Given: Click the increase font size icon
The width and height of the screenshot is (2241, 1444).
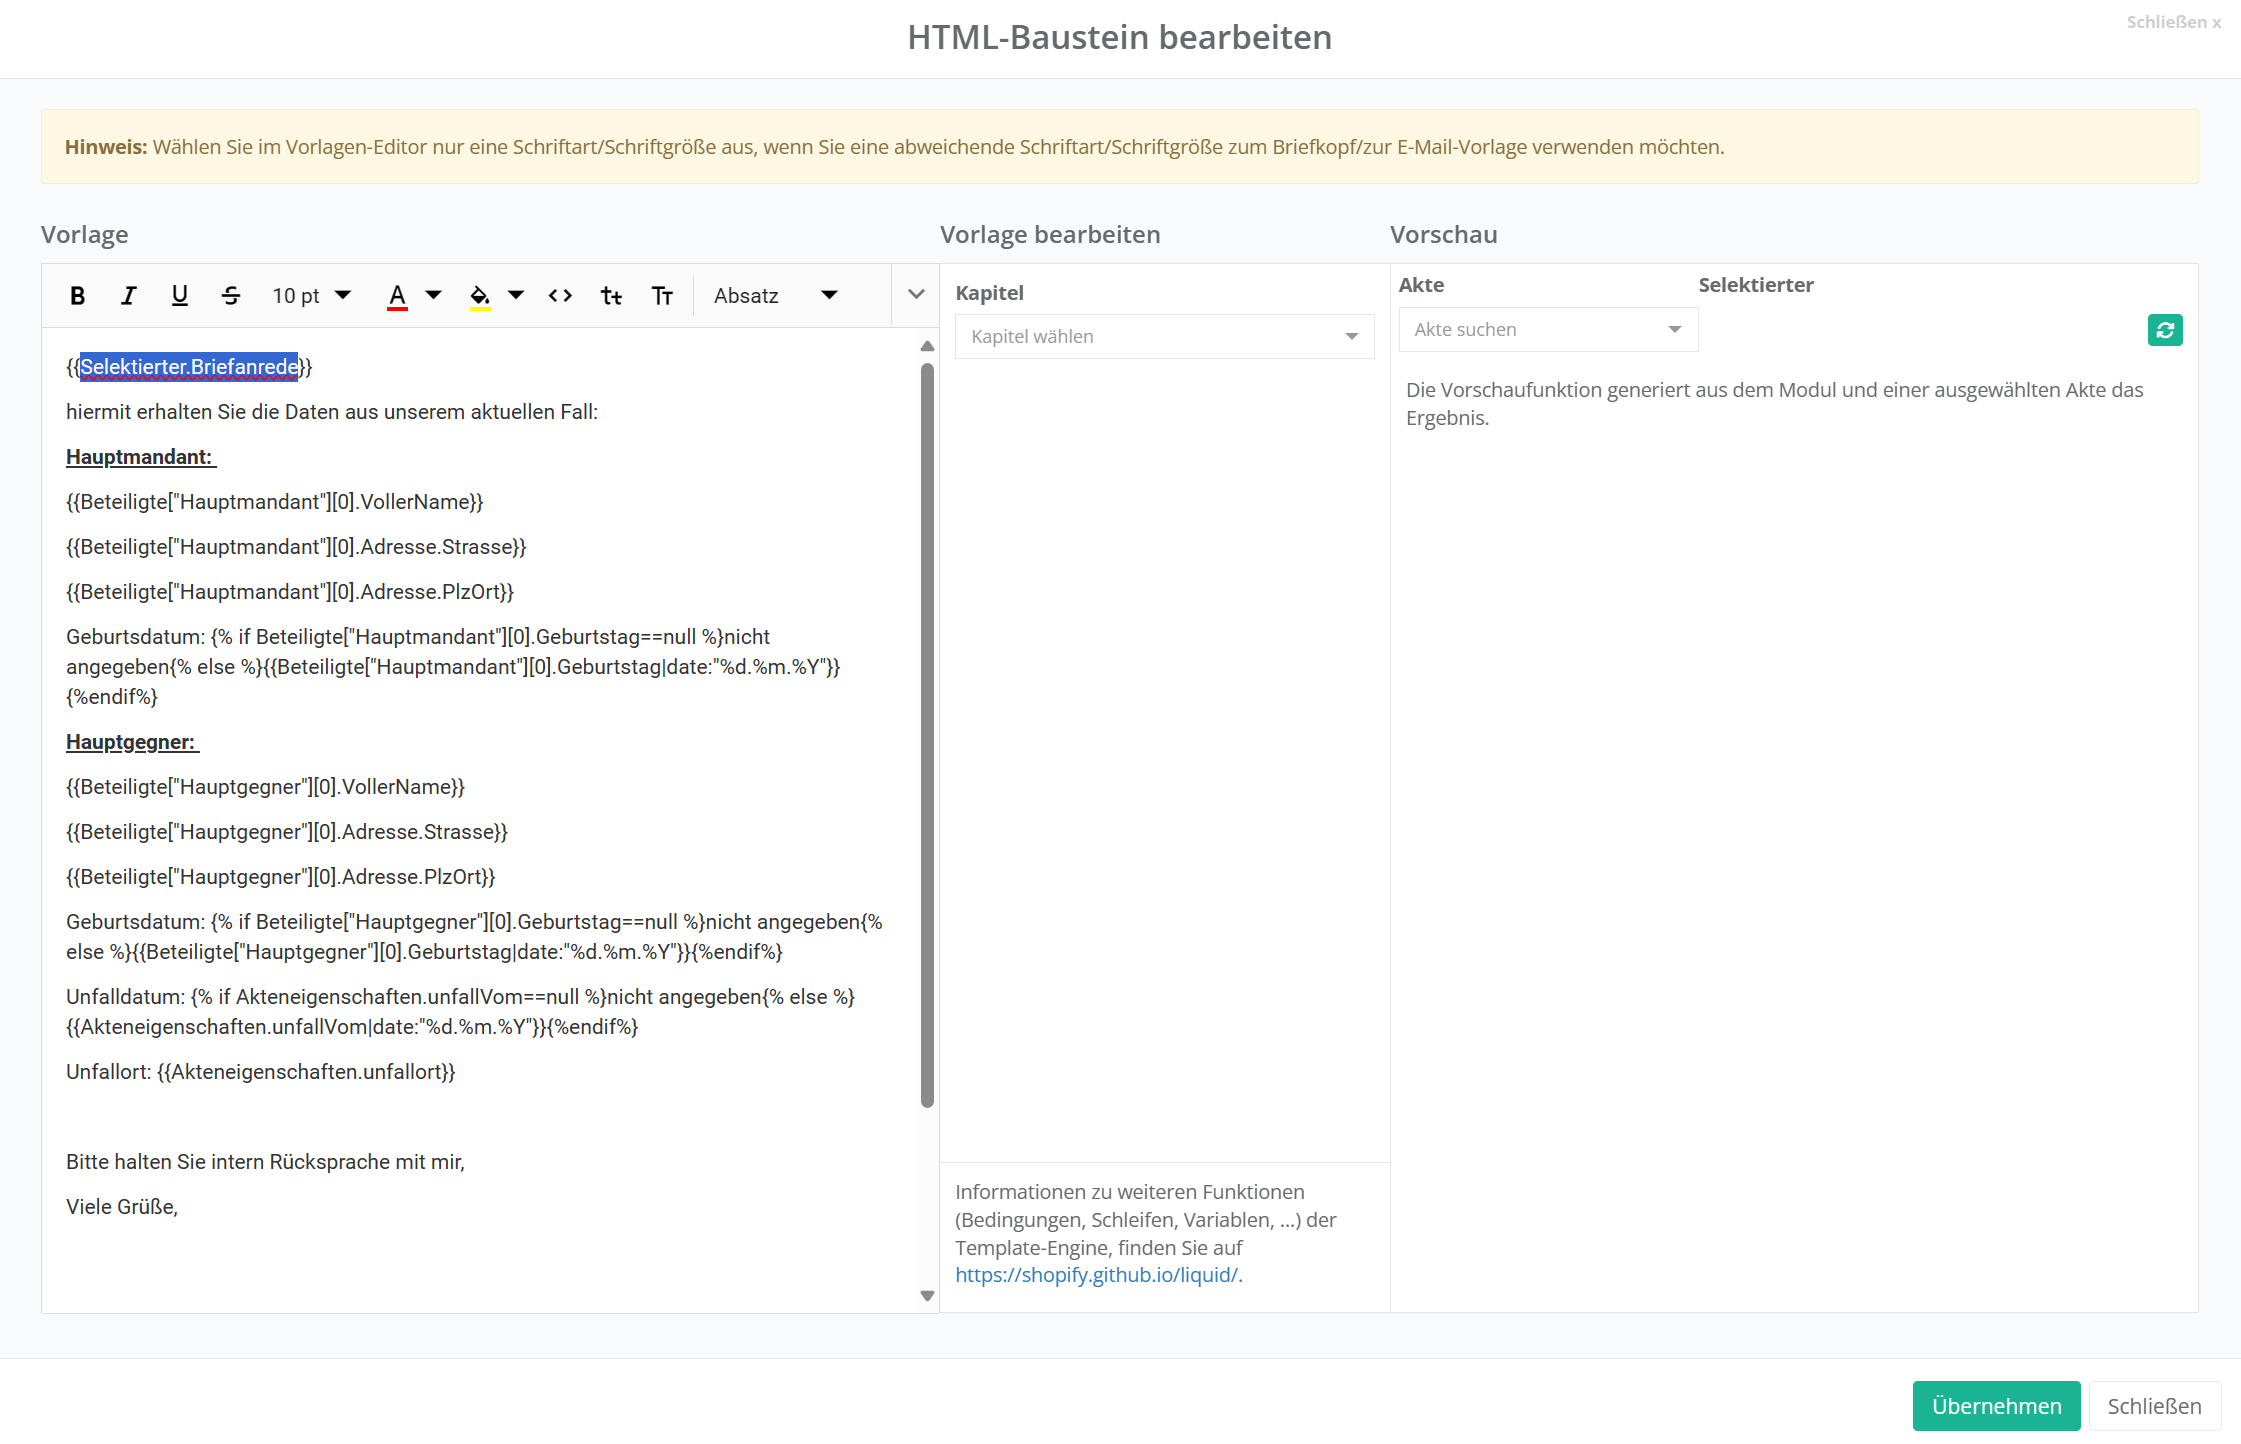Looking at the screenshot, I should tap(662, 296).
